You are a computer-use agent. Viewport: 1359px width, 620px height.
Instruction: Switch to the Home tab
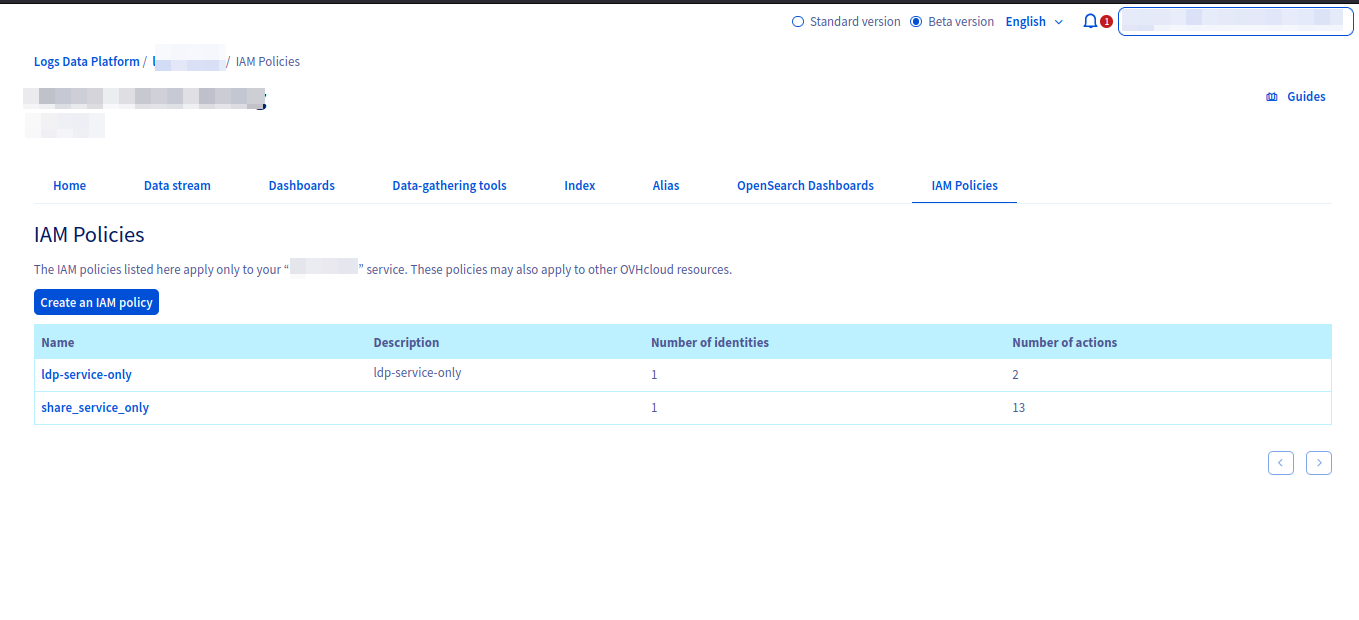tap(70, 186)
